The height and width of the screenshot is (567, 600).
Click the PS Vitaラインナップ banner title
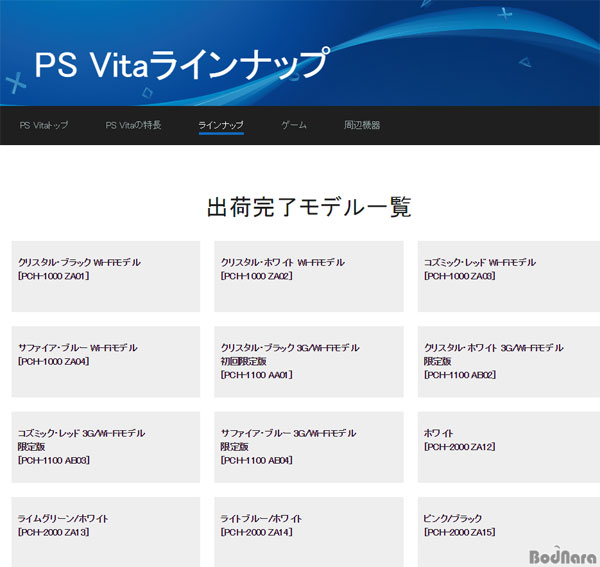point(182,64)
